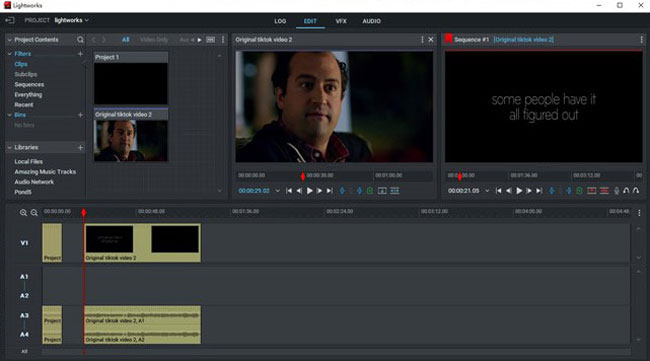Jump to end in sequence viewer
The image size is (650, 361).
point(539,191)
